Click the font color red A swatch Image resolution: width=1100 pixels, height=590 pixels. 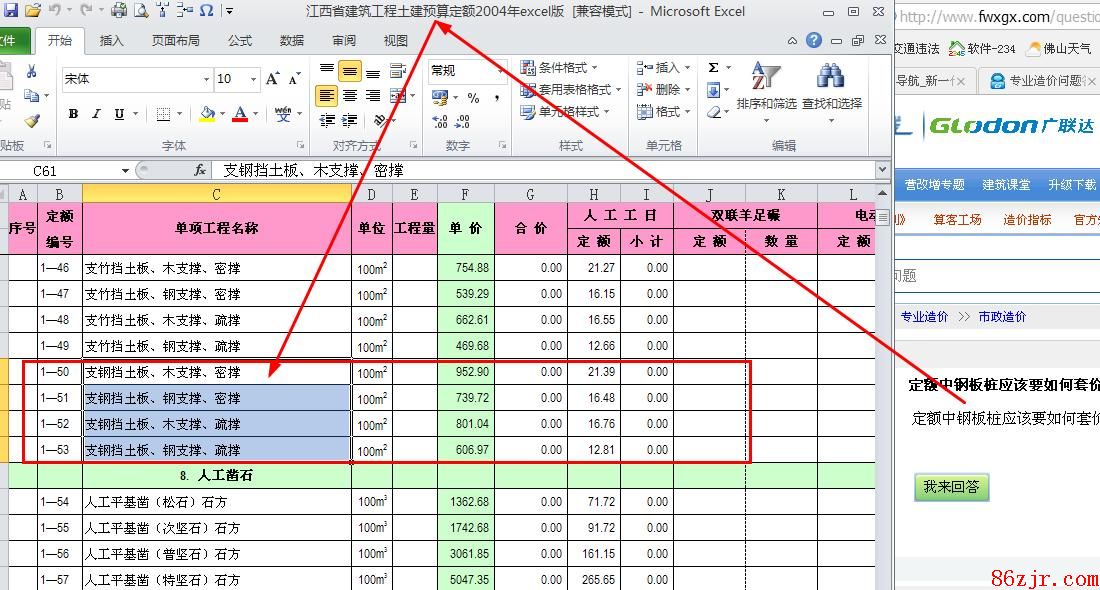click(239, 115)
